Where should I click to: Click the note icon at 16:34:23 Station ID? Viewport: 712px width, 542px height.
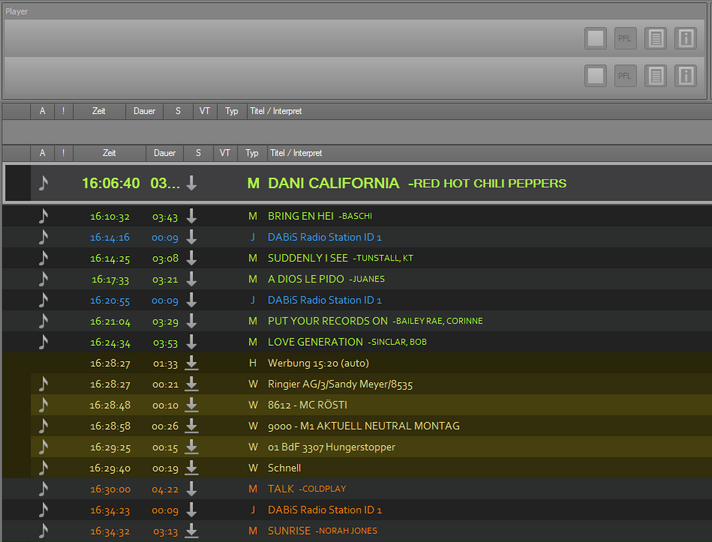pos(43,510)
